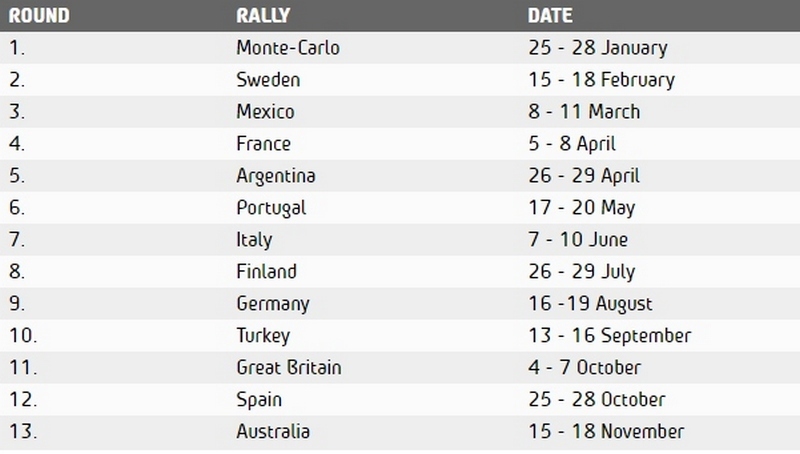Select the Great Britain rally name
This screenshot has height=454, width=800.
[x=289, y=368]
